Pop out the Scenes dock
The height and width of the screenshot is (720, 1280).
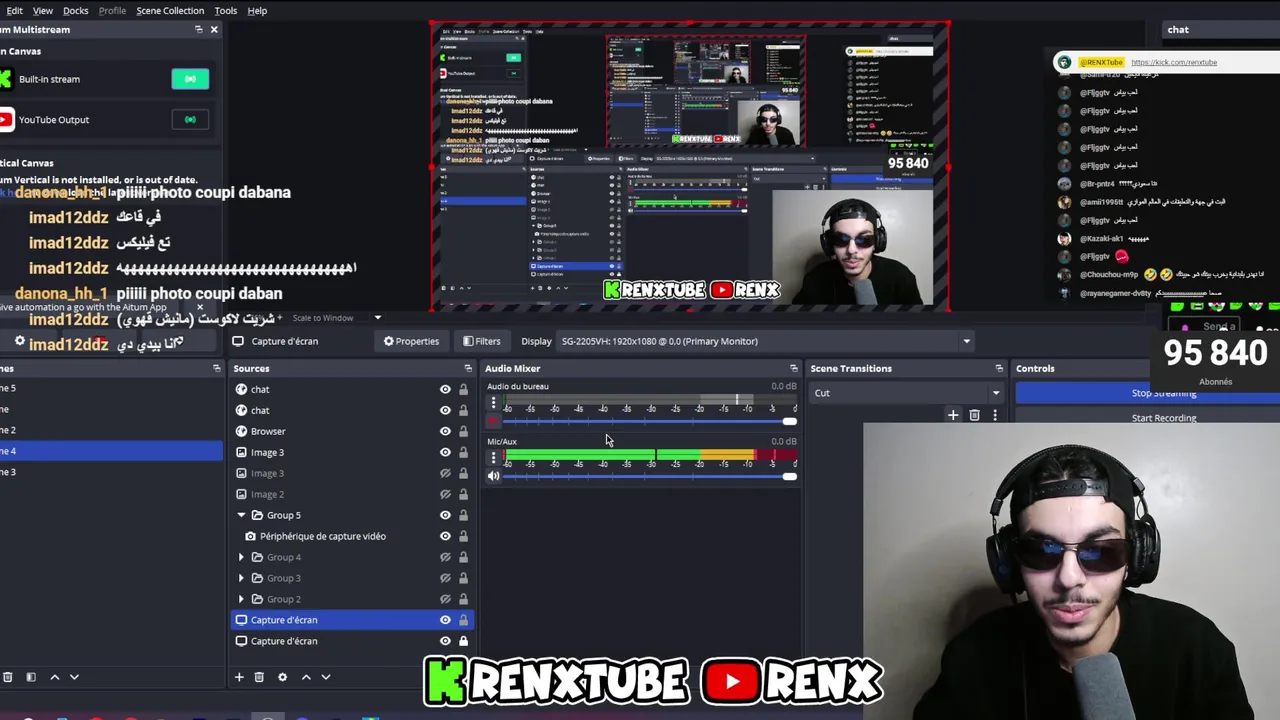click(x=216, y=368)
